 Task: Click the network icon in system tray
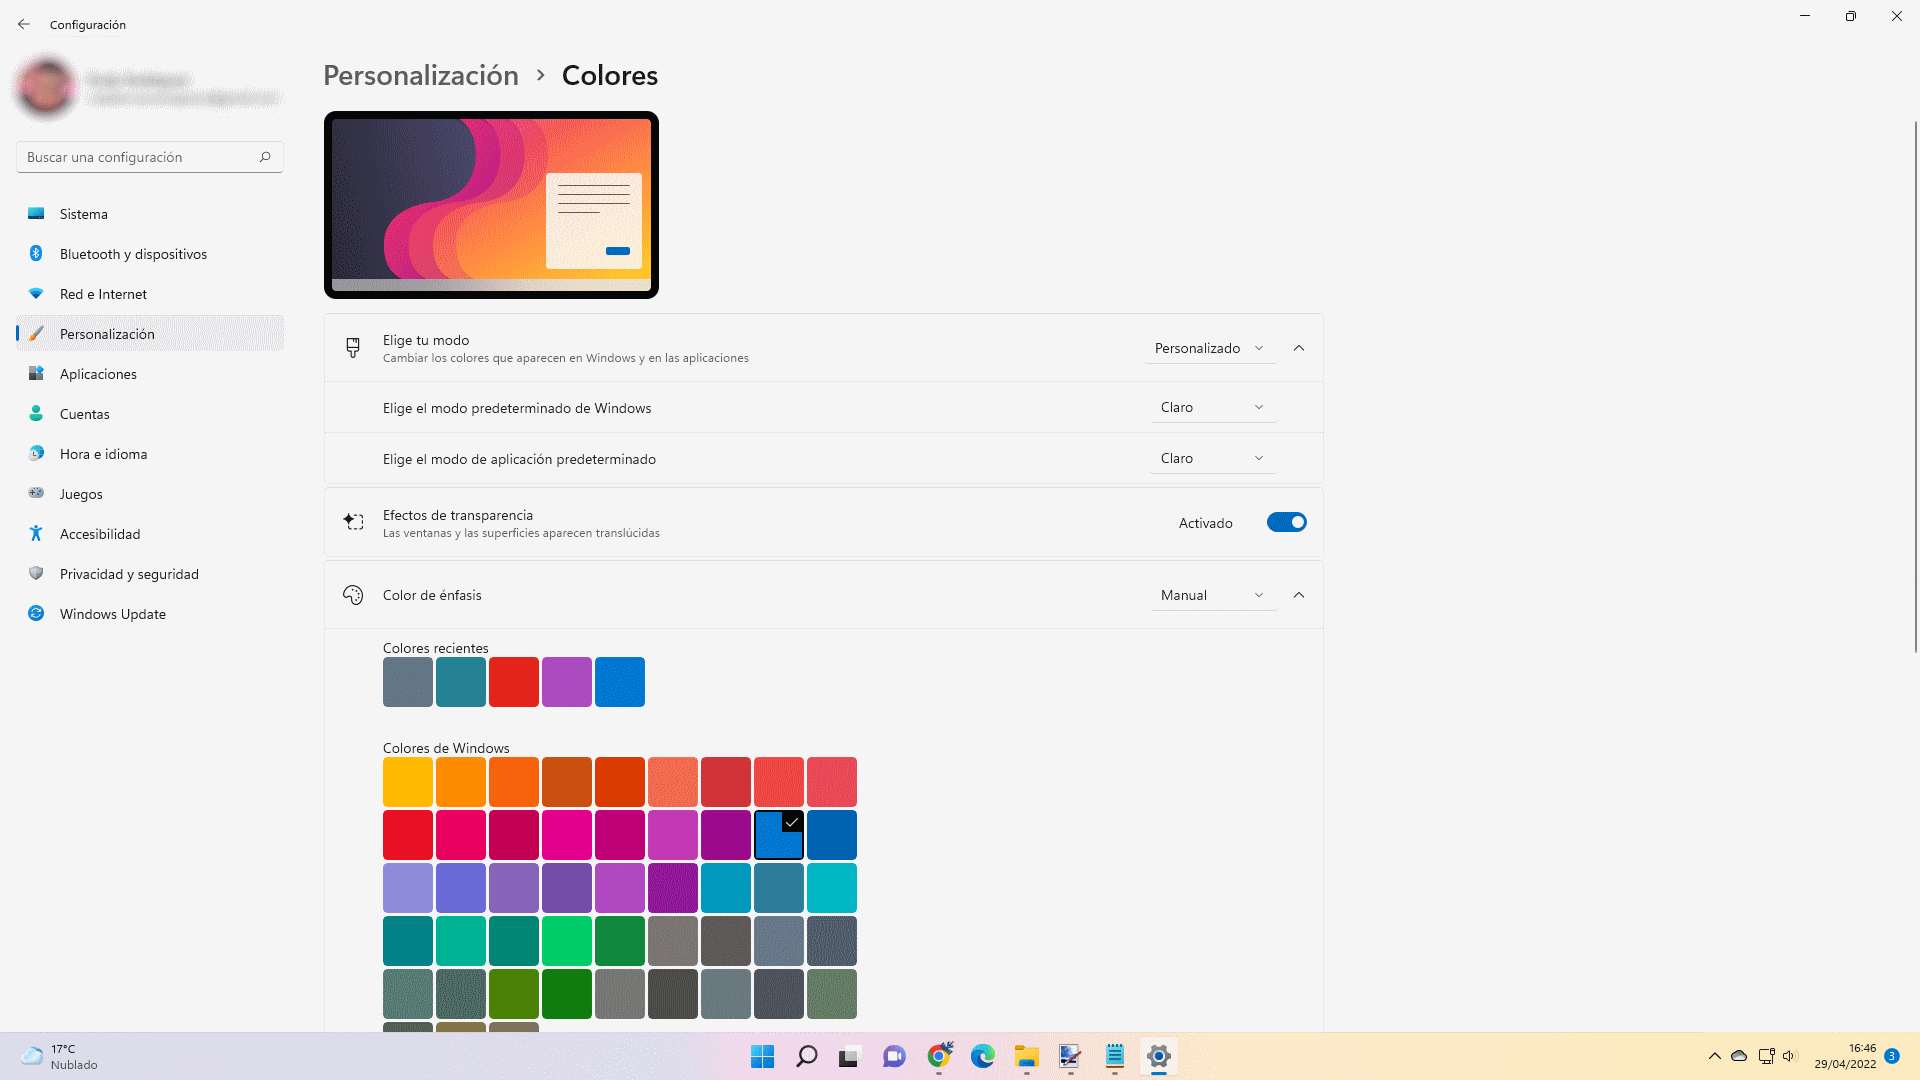(1766, 1056)
